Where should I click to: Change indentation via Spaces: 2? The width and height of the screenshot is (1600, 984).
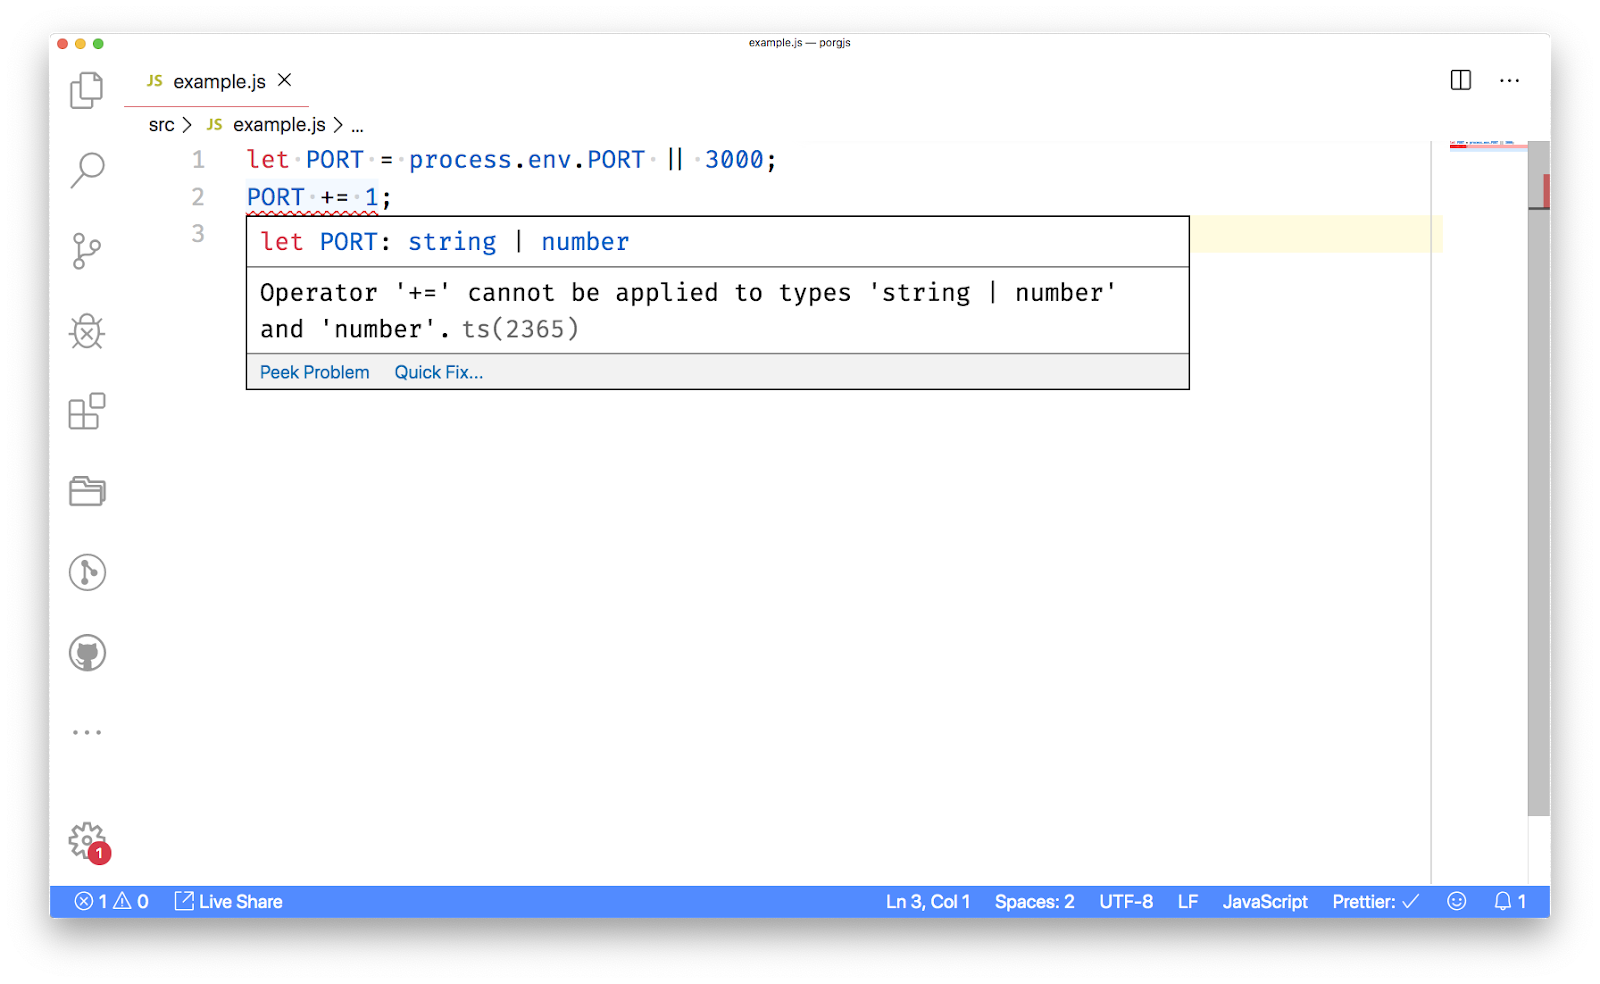click(x=1035, y=901)
